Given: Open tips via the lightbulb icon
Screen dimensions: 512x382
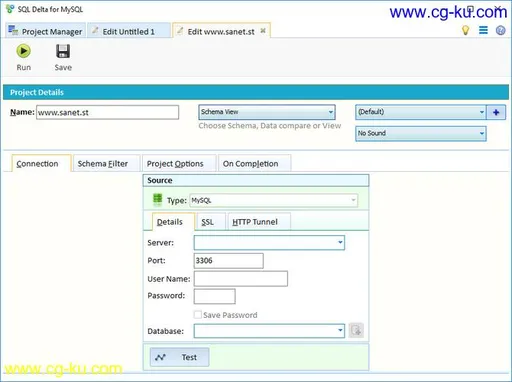Looking at the screenshot, I should pyautogui.click(x=465, y=30).
